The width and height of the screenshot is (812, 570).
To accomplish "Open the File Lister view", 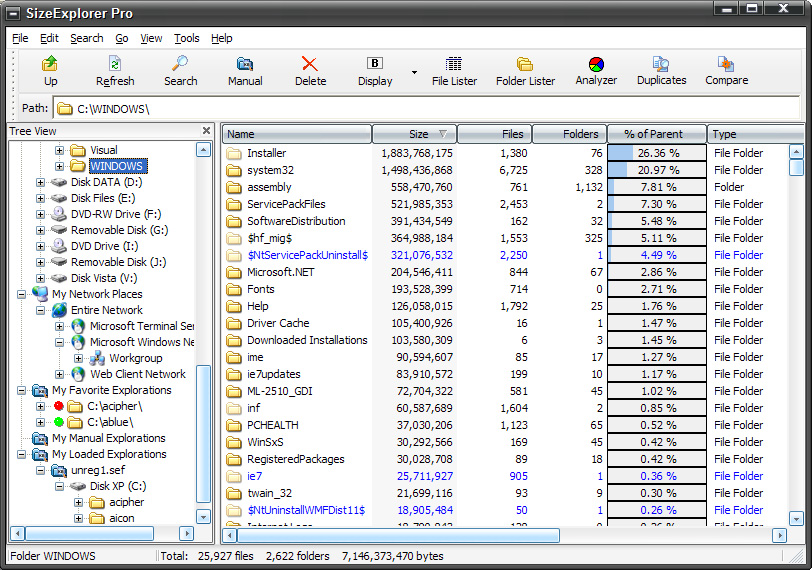I will click(454, 70).
